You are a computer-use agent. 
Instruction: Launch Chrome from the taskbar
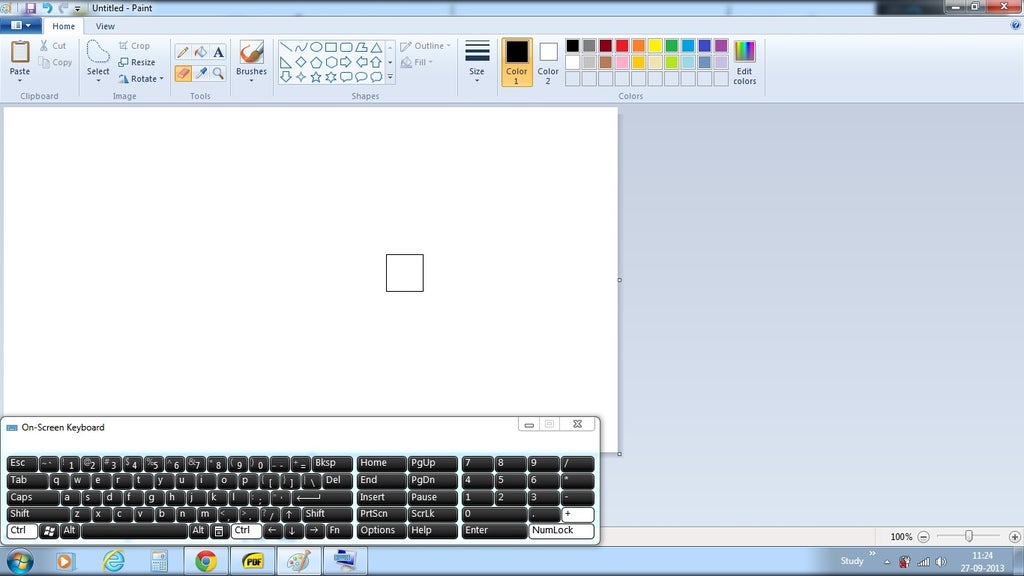coord(206,561)
